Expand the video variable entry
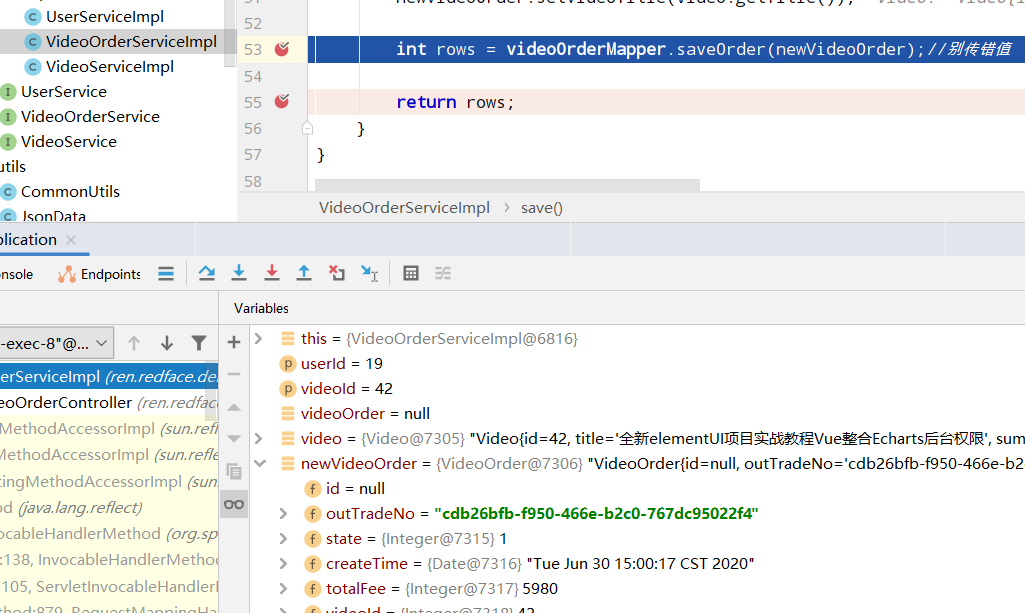This screenshot has height=613, width=1025. [x=259, y=438]
